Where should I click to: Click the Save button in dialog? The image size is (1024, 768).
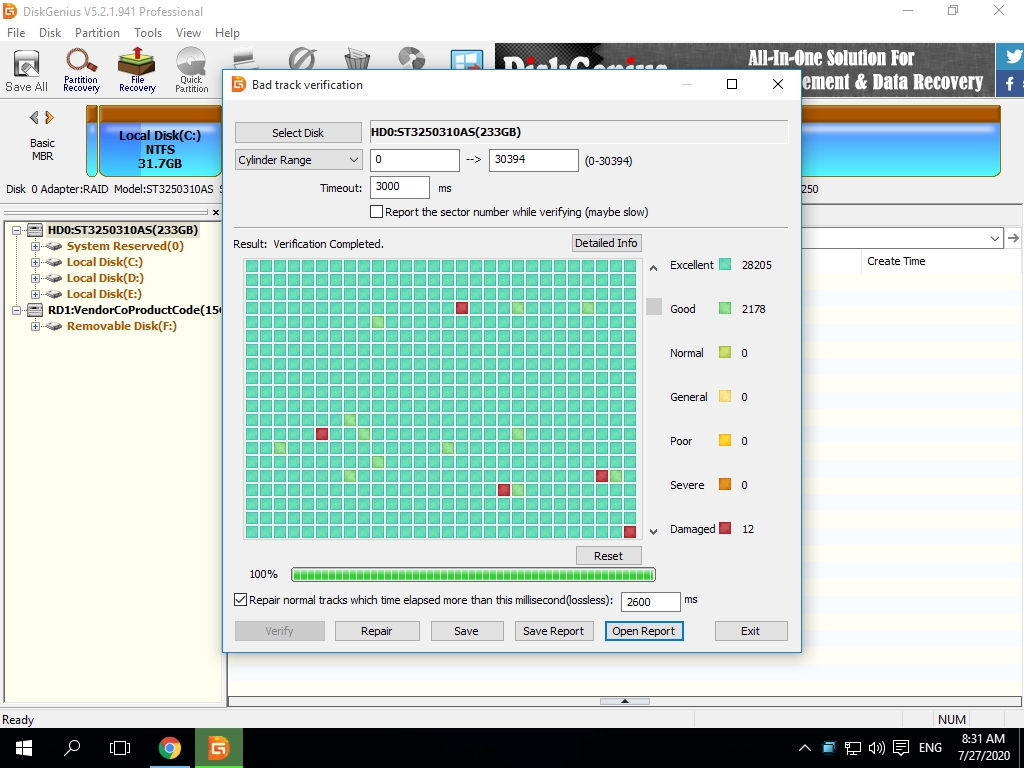pos(466,631)
